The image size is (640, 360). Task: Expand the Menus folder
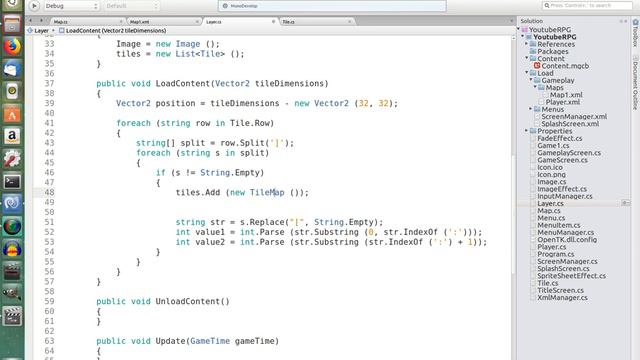(x=531, y=109)
